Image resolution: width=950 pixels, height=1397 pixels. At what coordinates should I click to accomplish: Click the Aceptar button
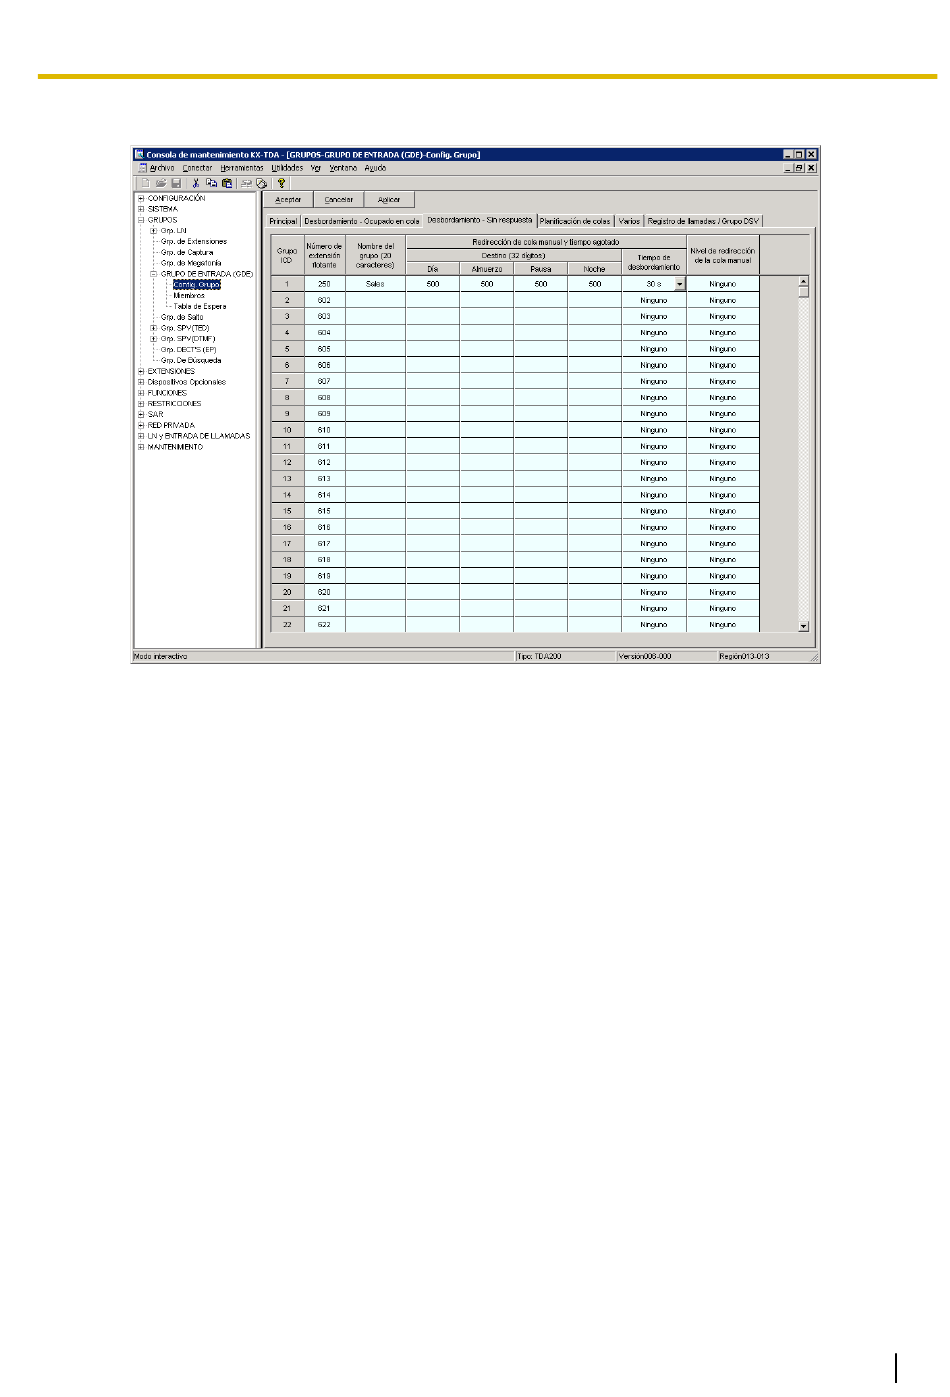click(288, 200)
